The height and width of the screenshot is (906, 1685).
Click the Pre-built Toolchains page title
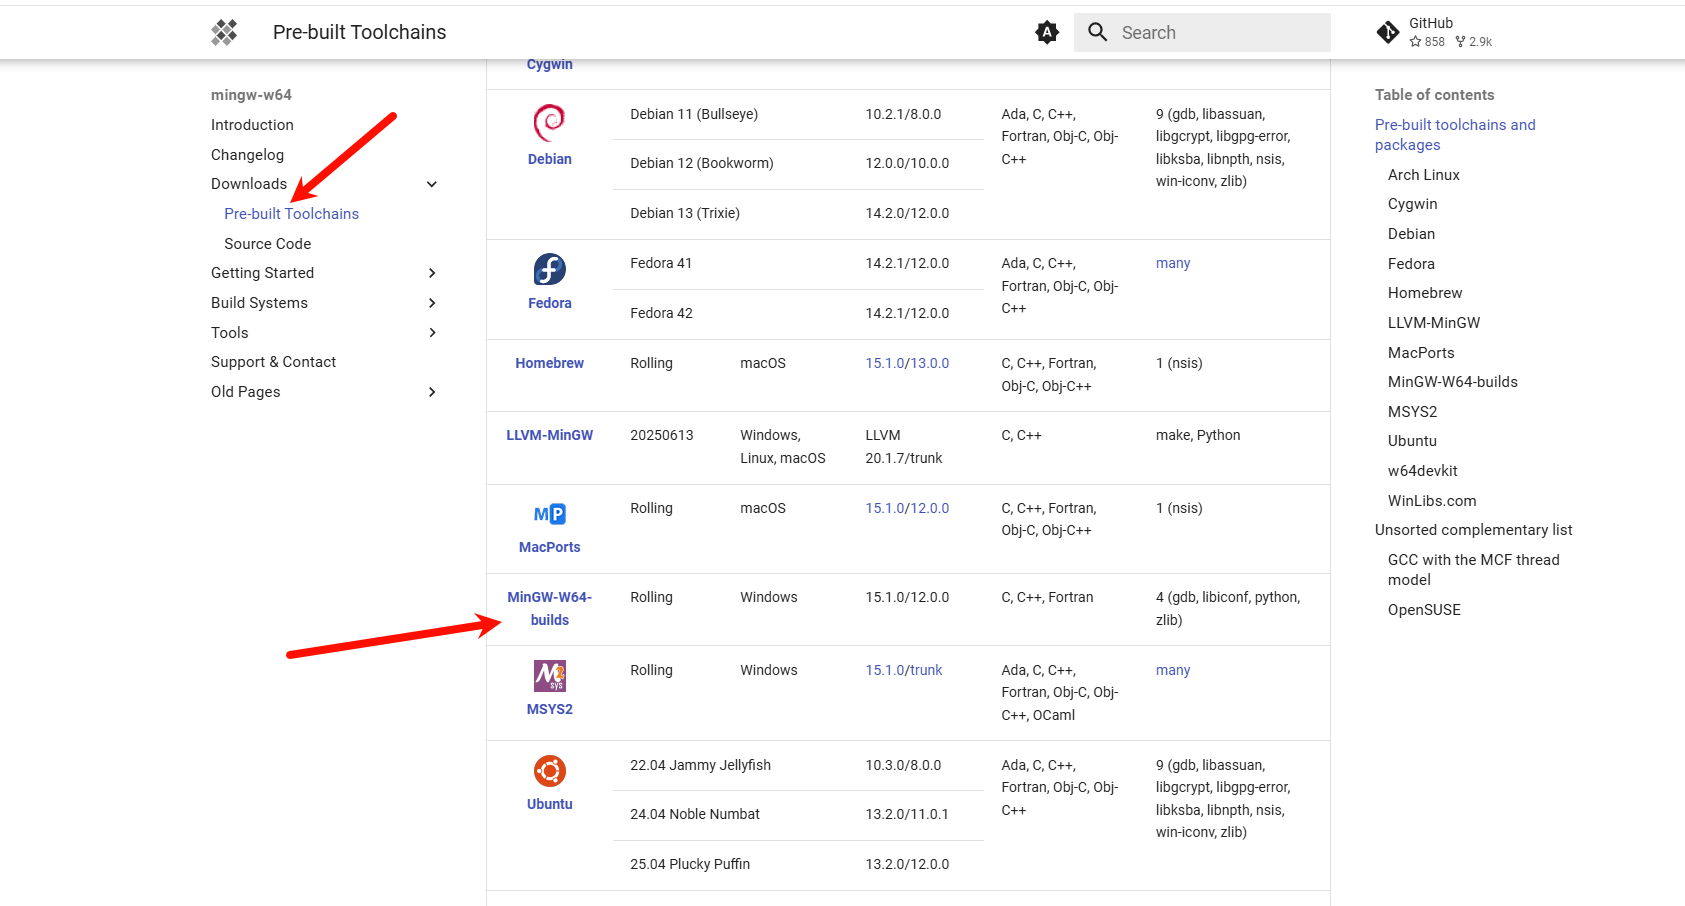click(x=360, y=32)
